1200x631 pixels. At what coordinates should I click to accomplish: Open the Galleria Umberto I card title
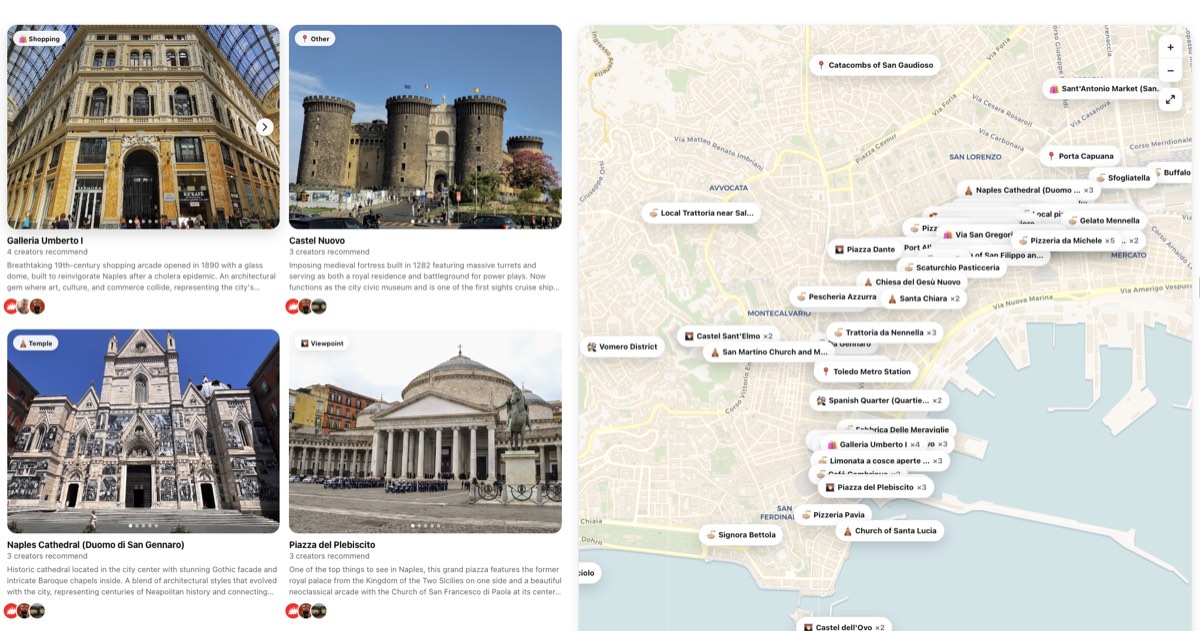click(x=45, y=240)
